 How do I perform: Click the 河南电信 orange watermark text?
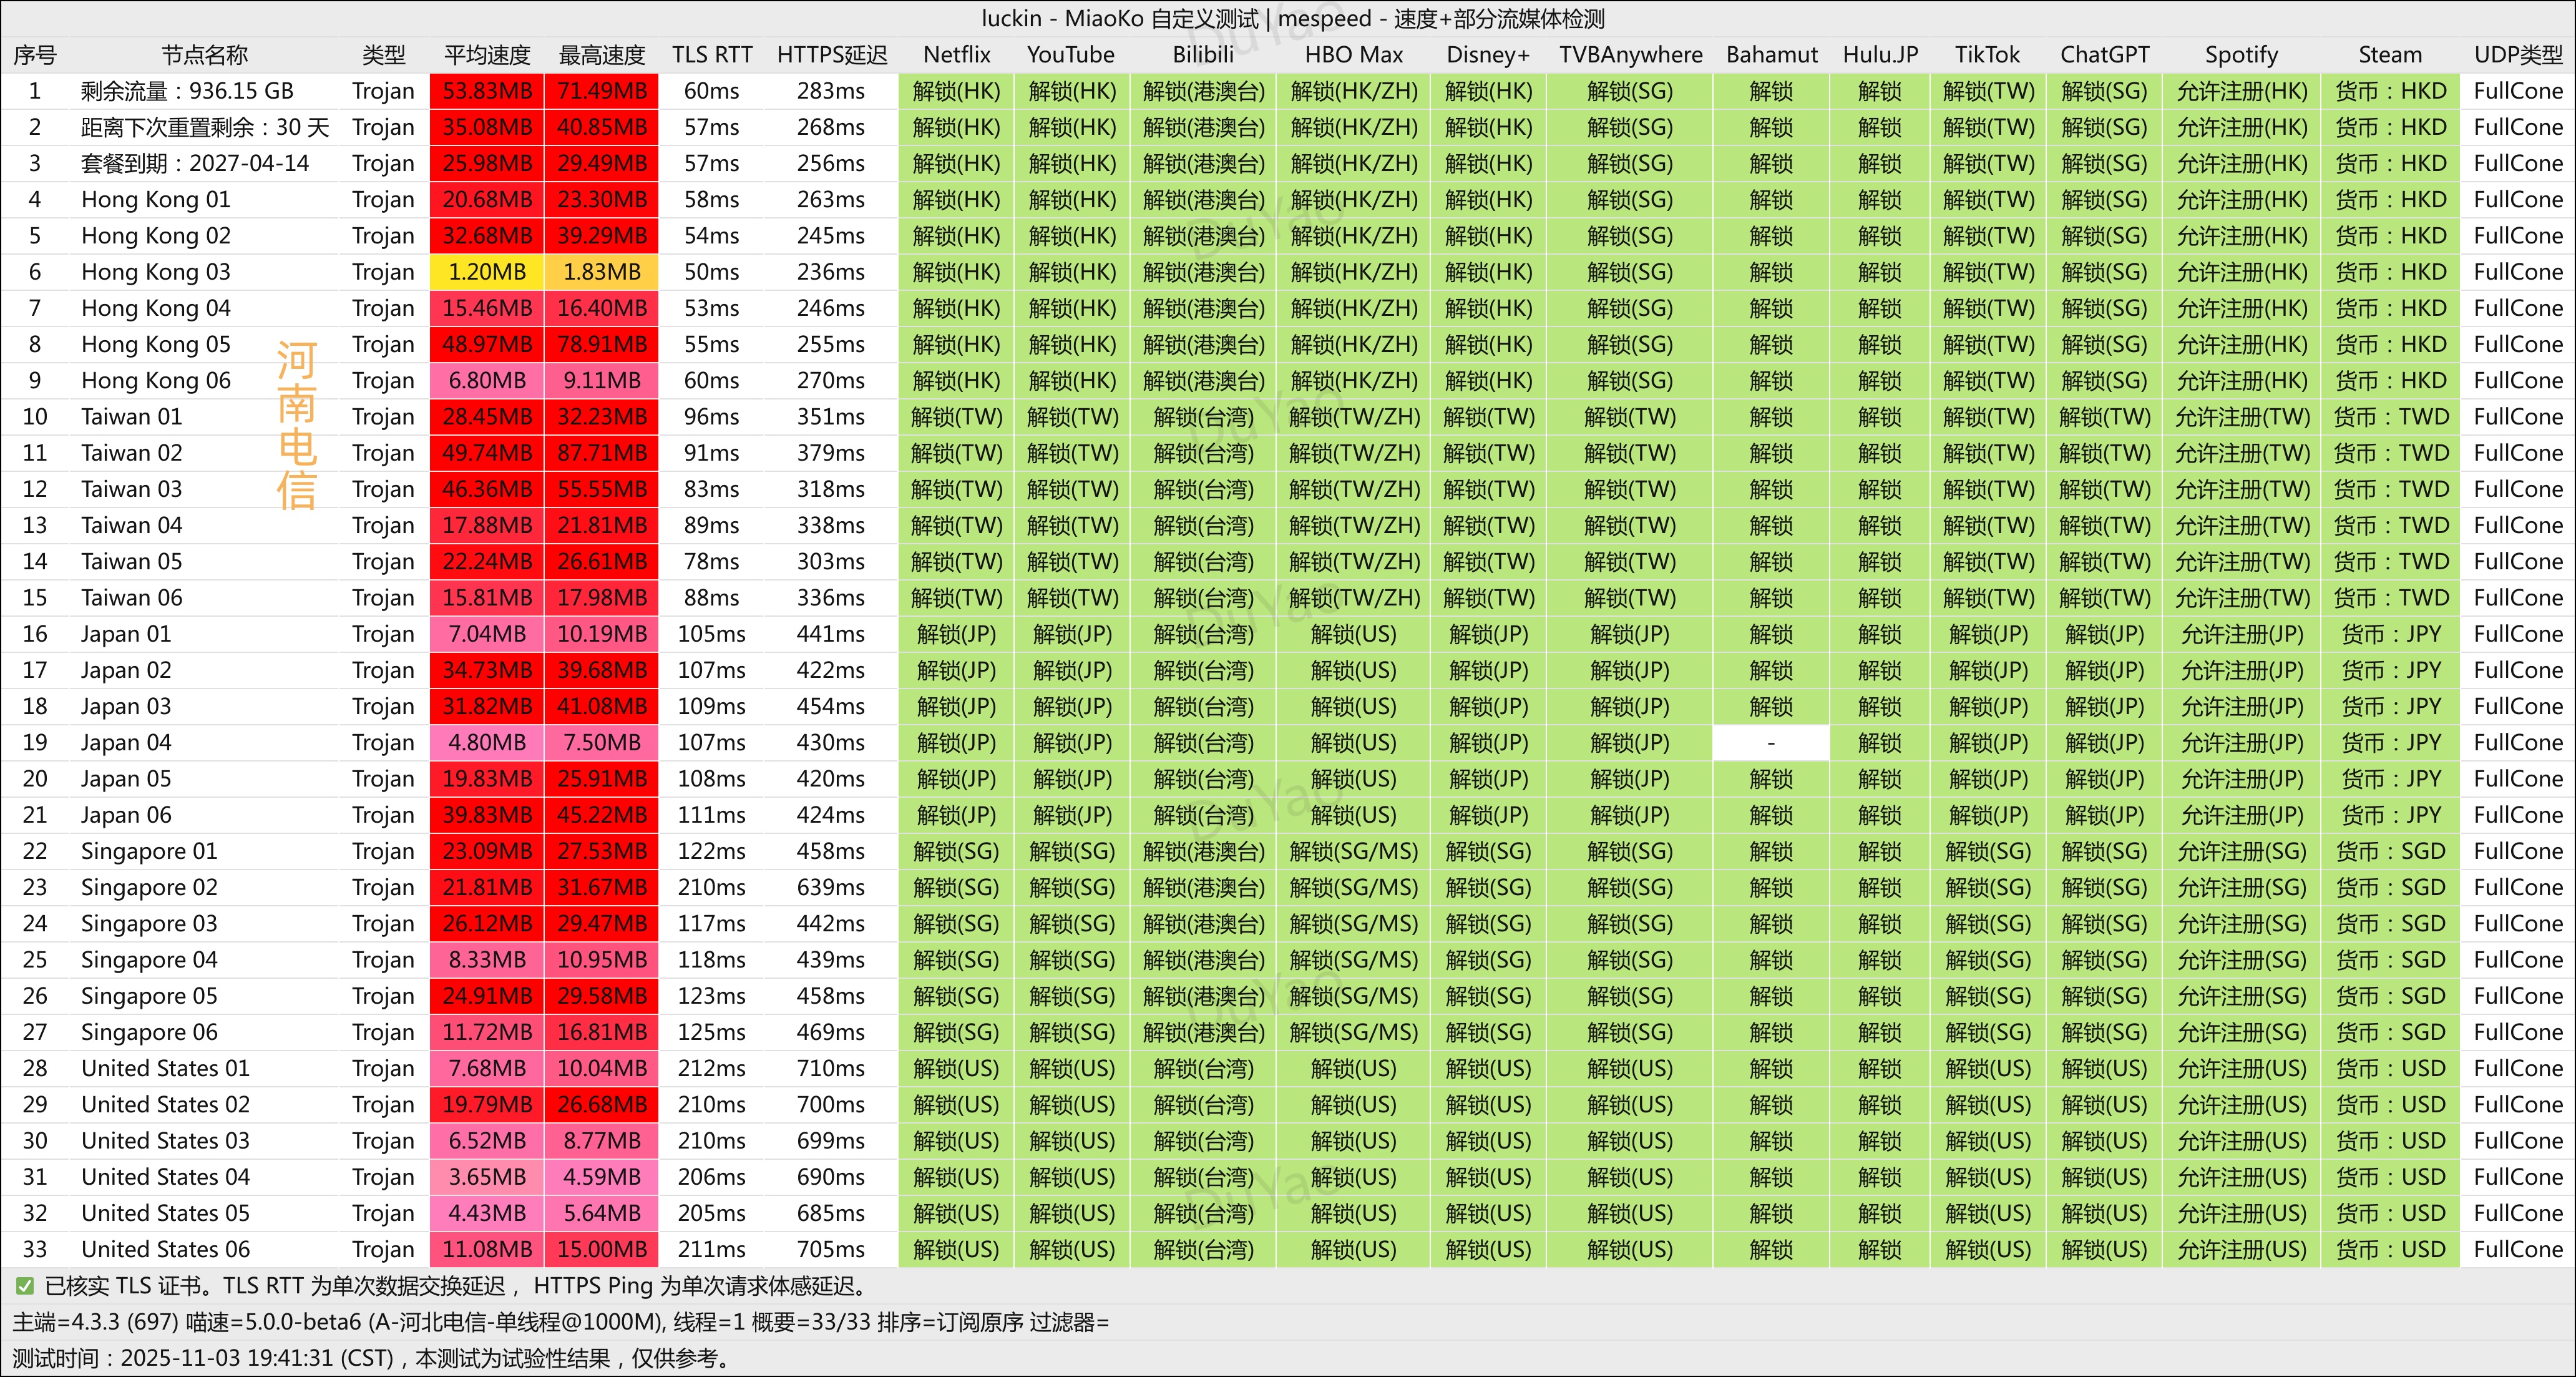[297, 425]
